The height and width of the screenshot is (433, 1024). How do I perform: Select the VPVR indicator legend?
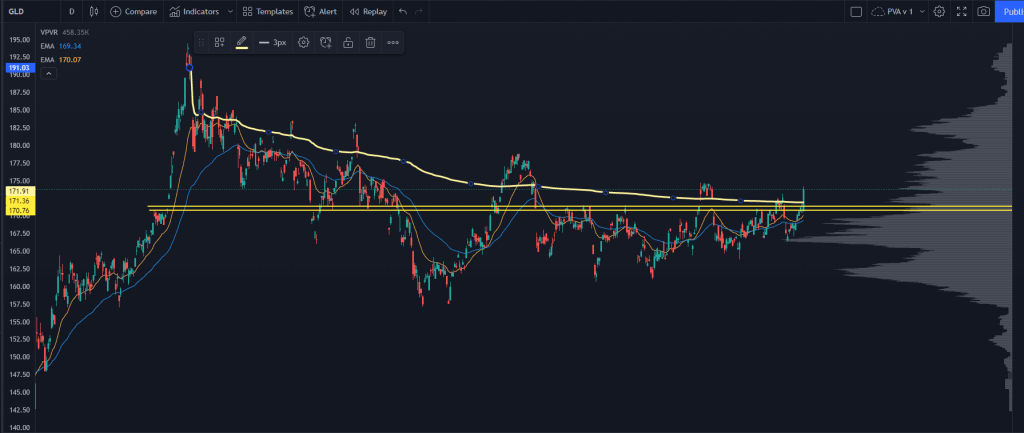coord(48,31)
